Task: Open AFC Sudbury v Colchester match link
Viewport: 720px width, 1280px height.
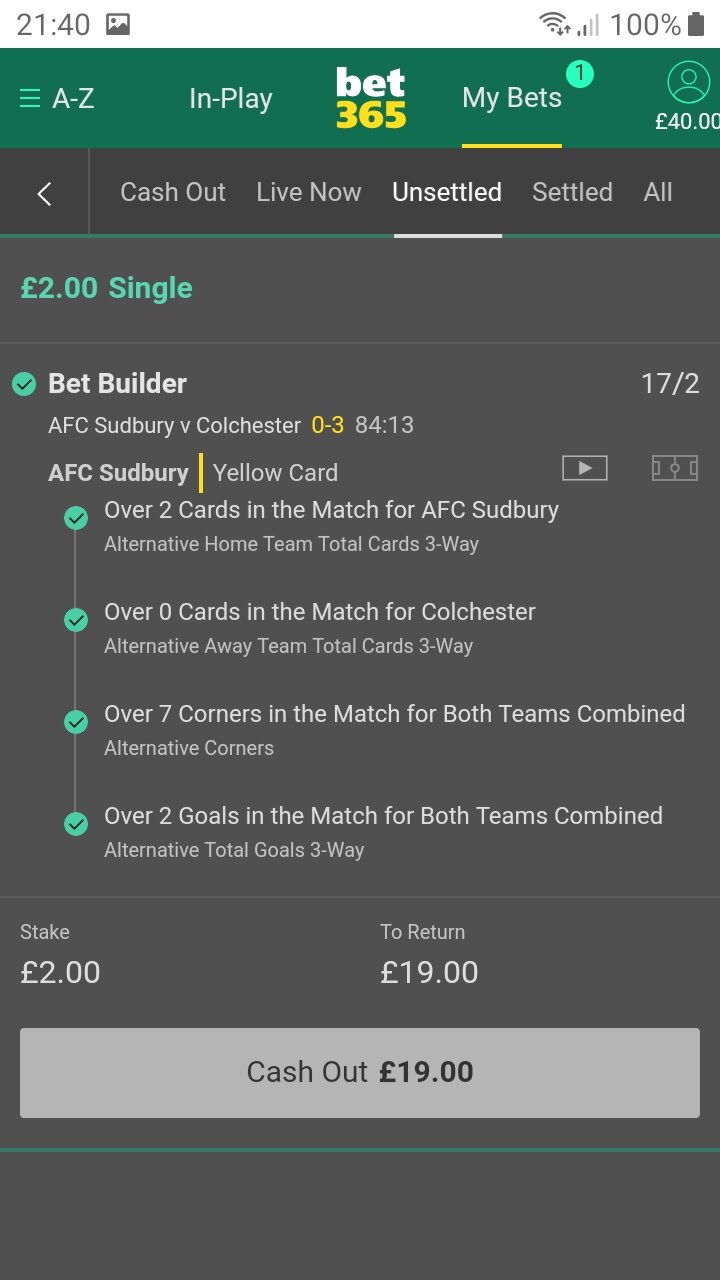Action: 174,425
